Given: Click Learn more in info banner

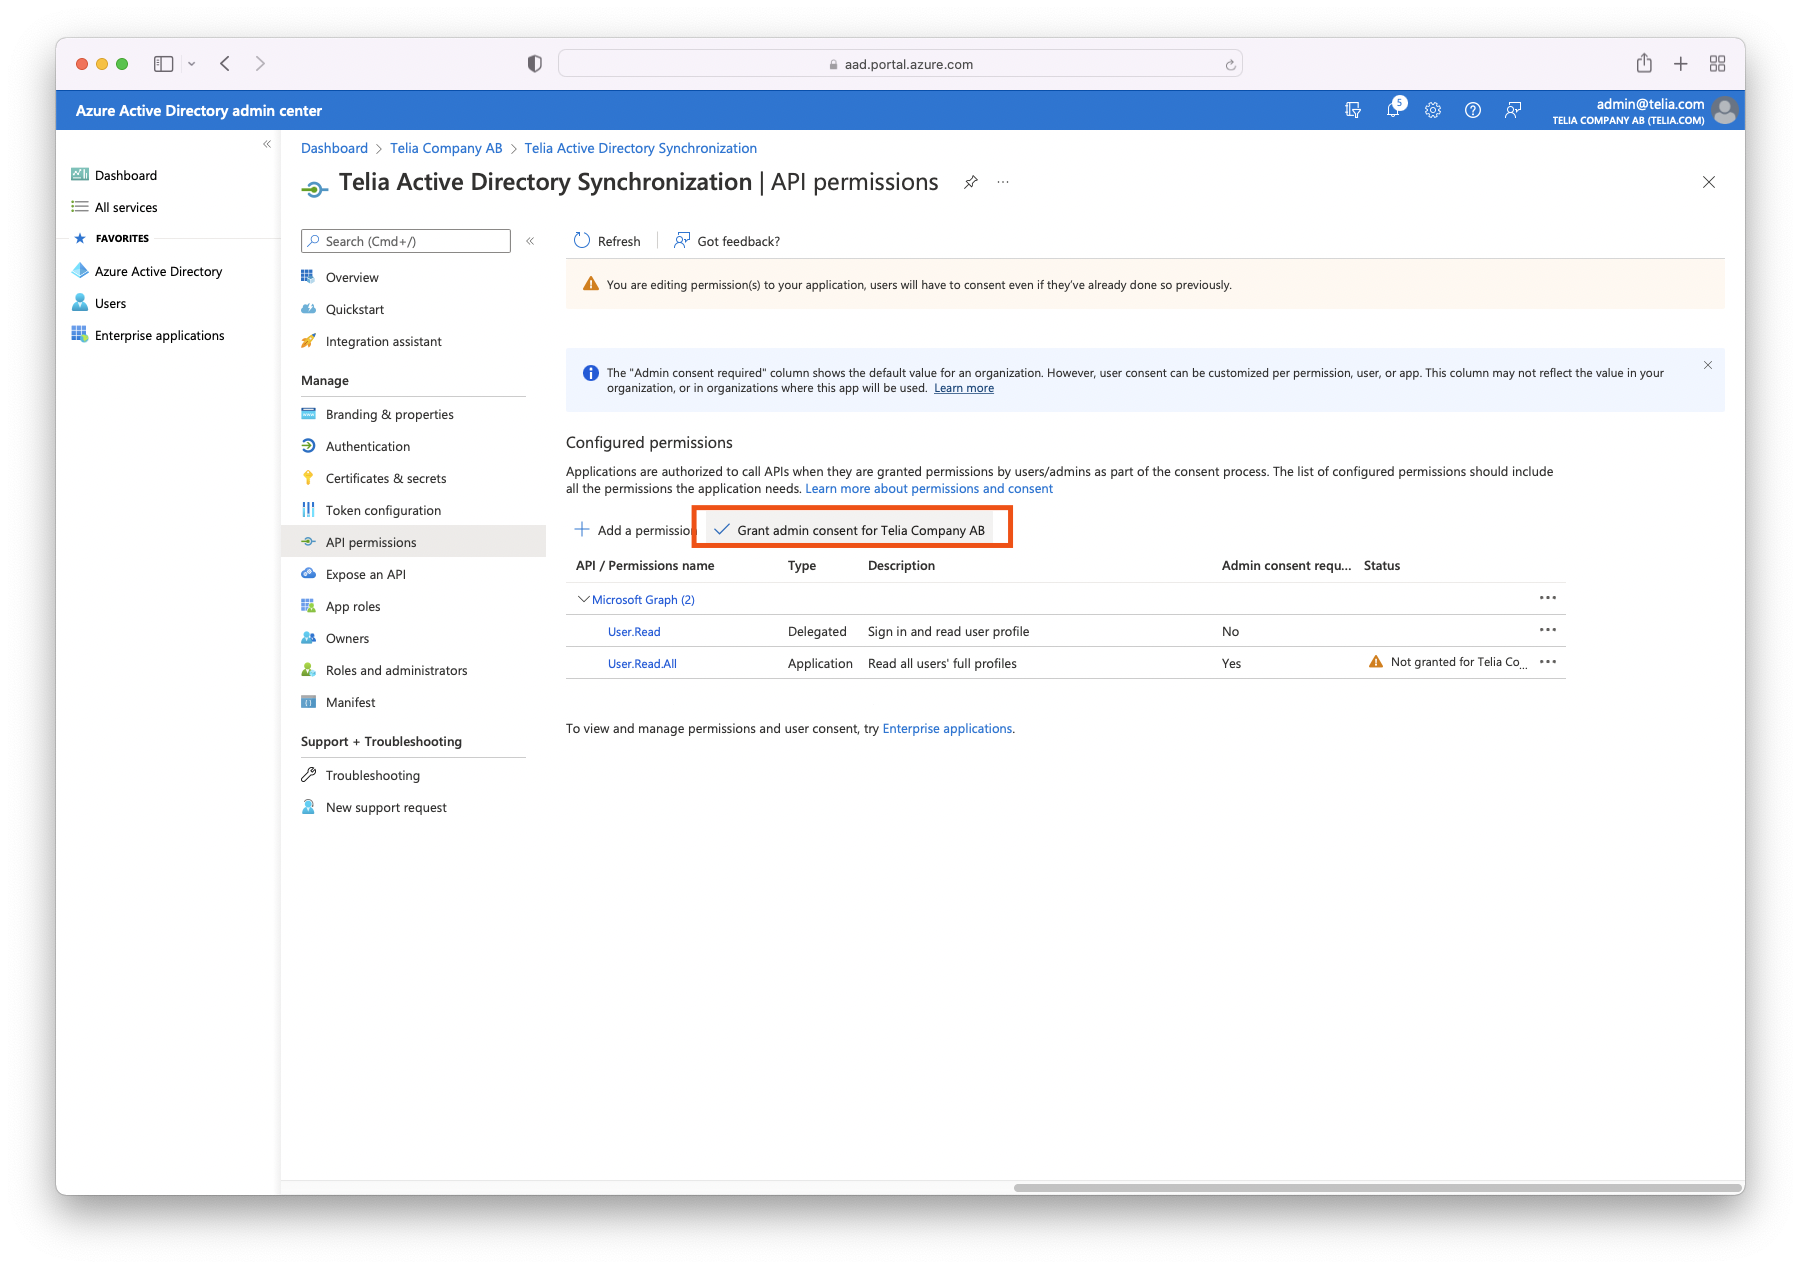Looking at the screenshot, I should pos(964,388).
